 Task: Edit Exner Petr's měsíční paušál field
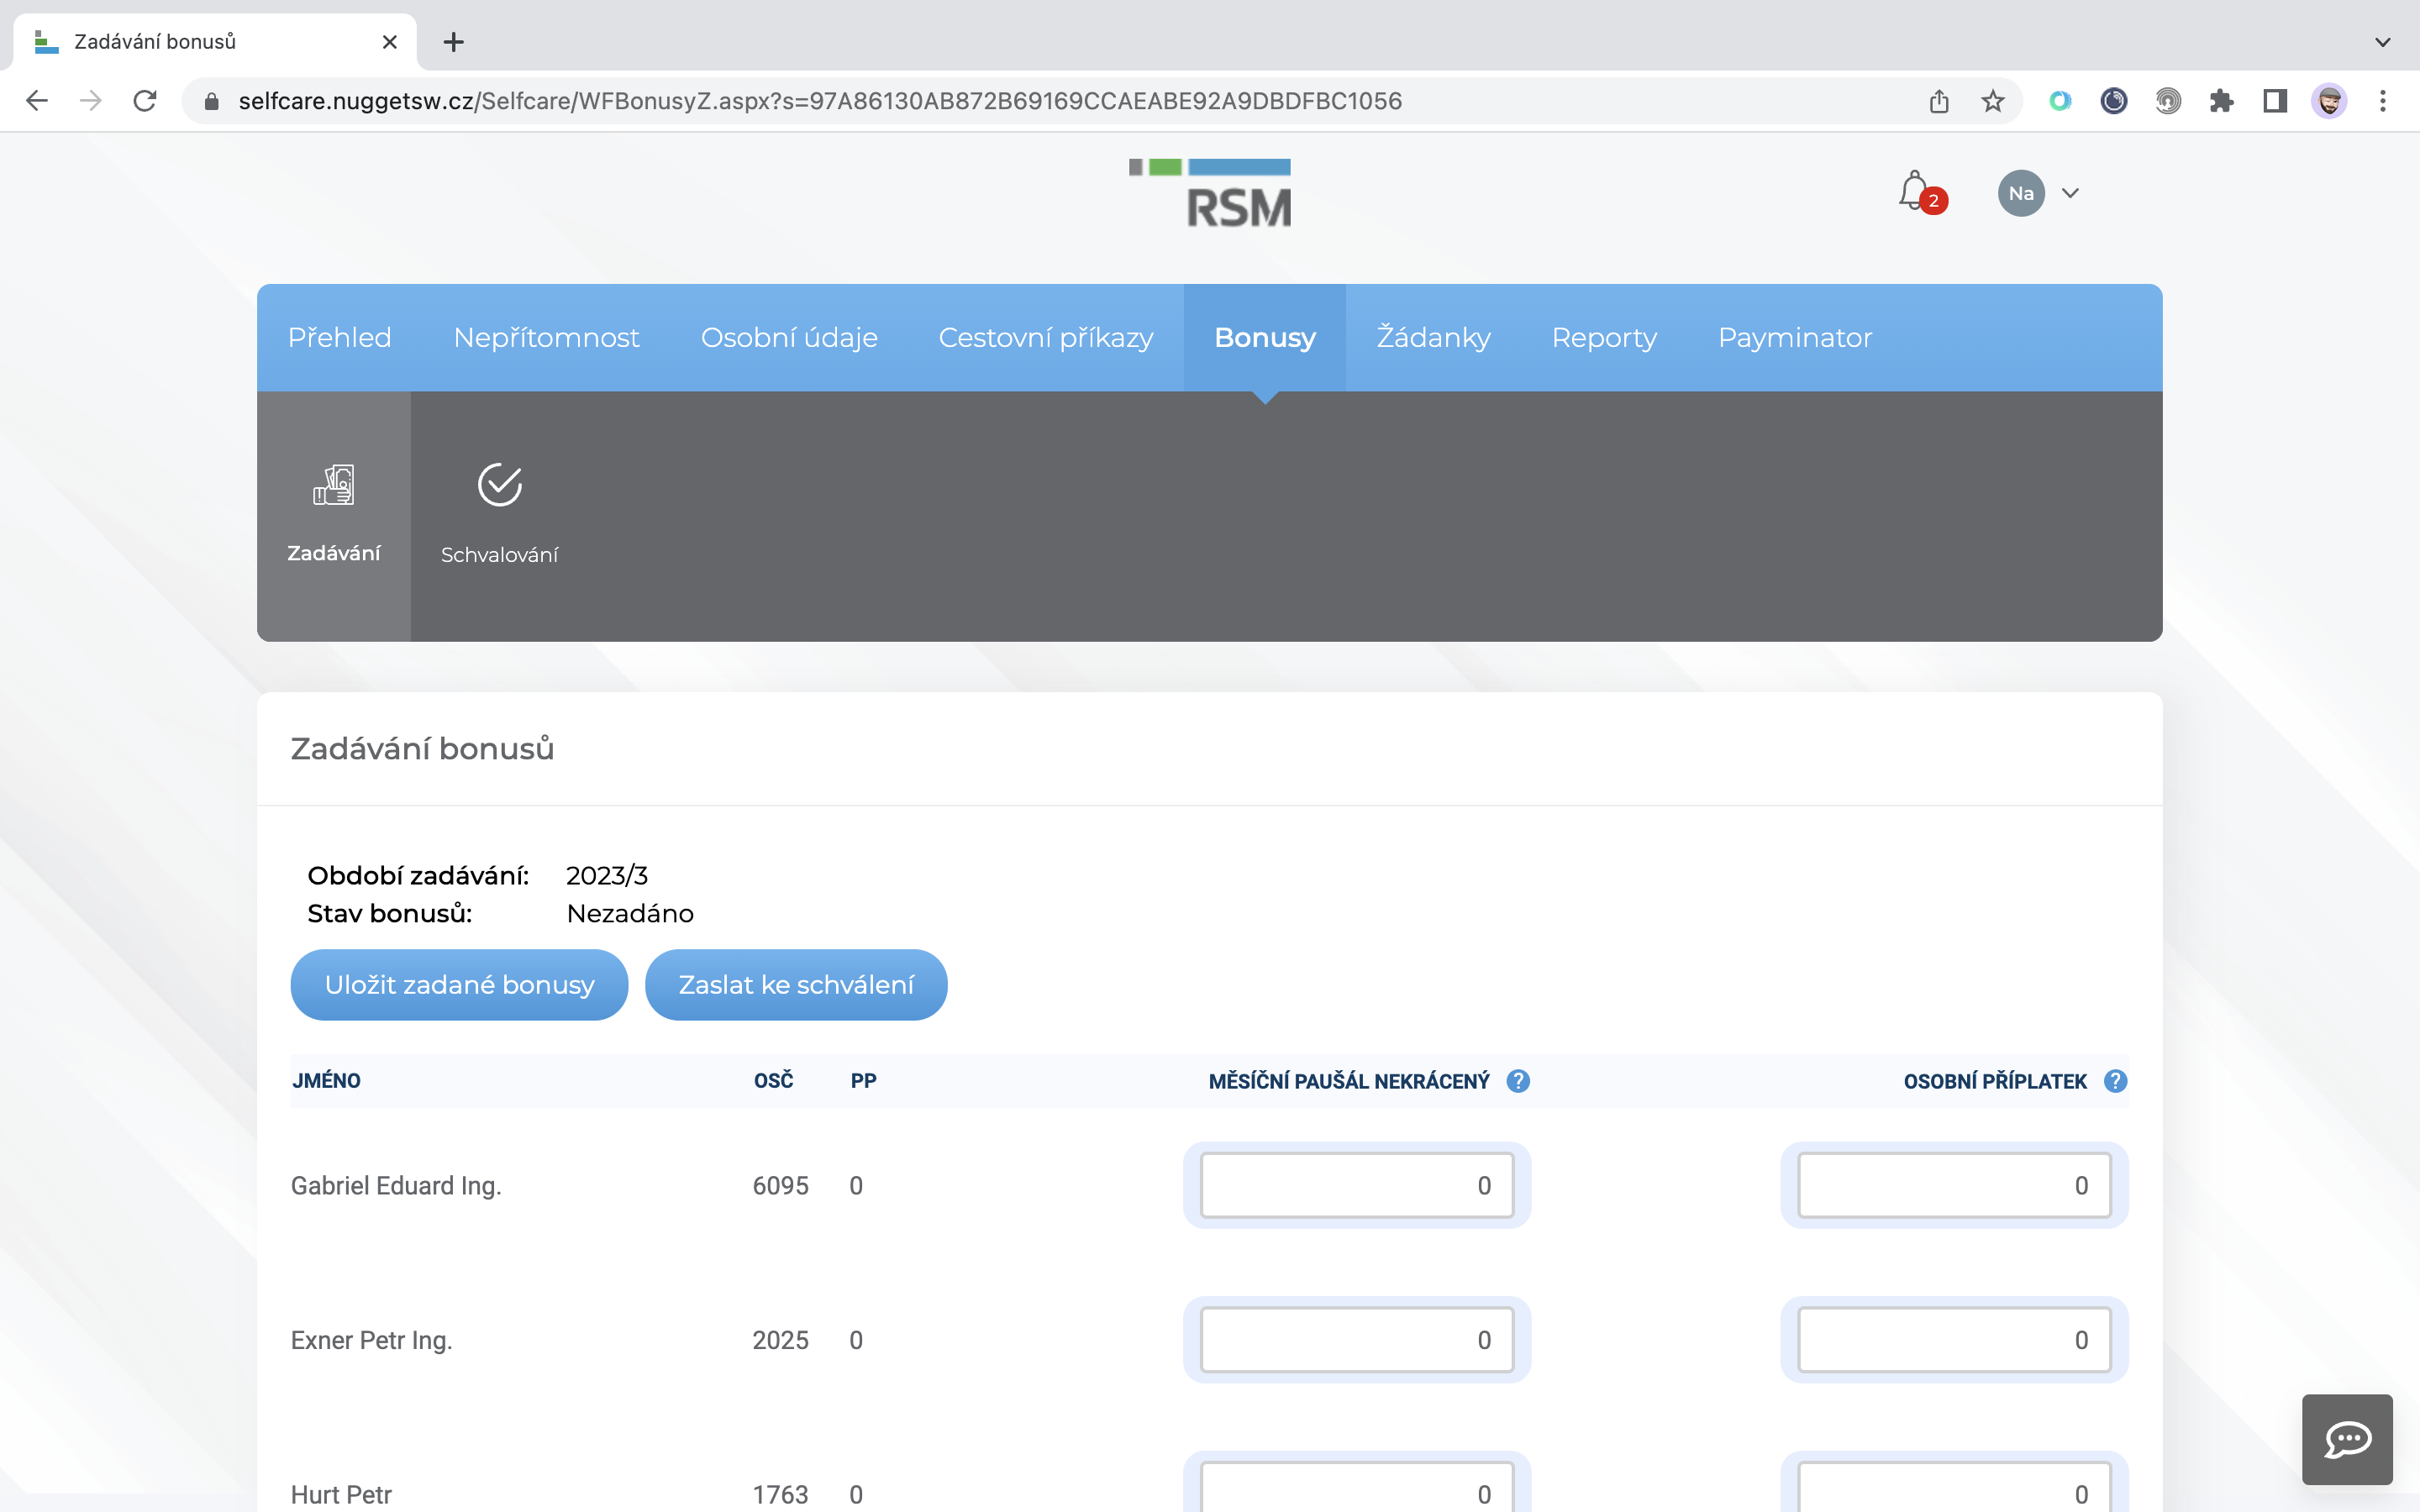pyautogui.click(x=1357, y=1340)
